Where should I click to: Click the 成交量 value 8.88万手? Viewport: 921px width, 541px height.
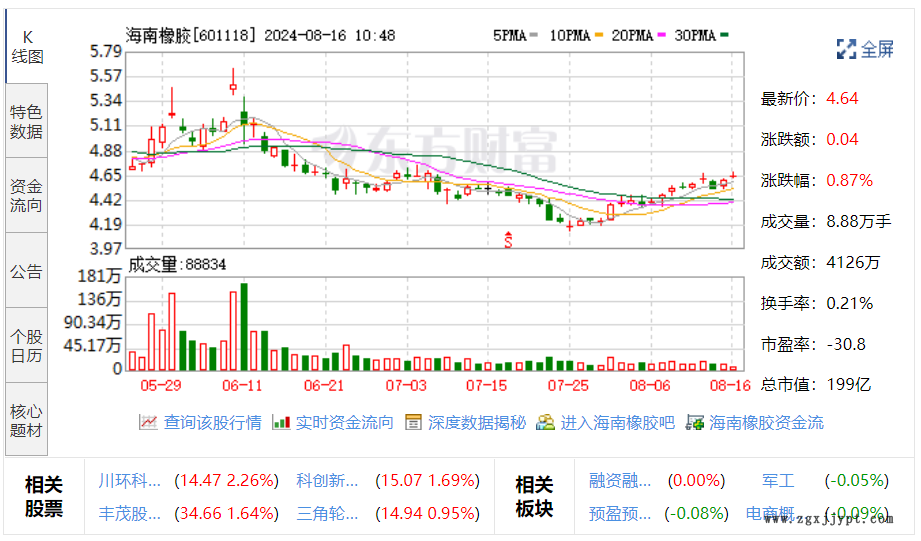tap(858, 221)
